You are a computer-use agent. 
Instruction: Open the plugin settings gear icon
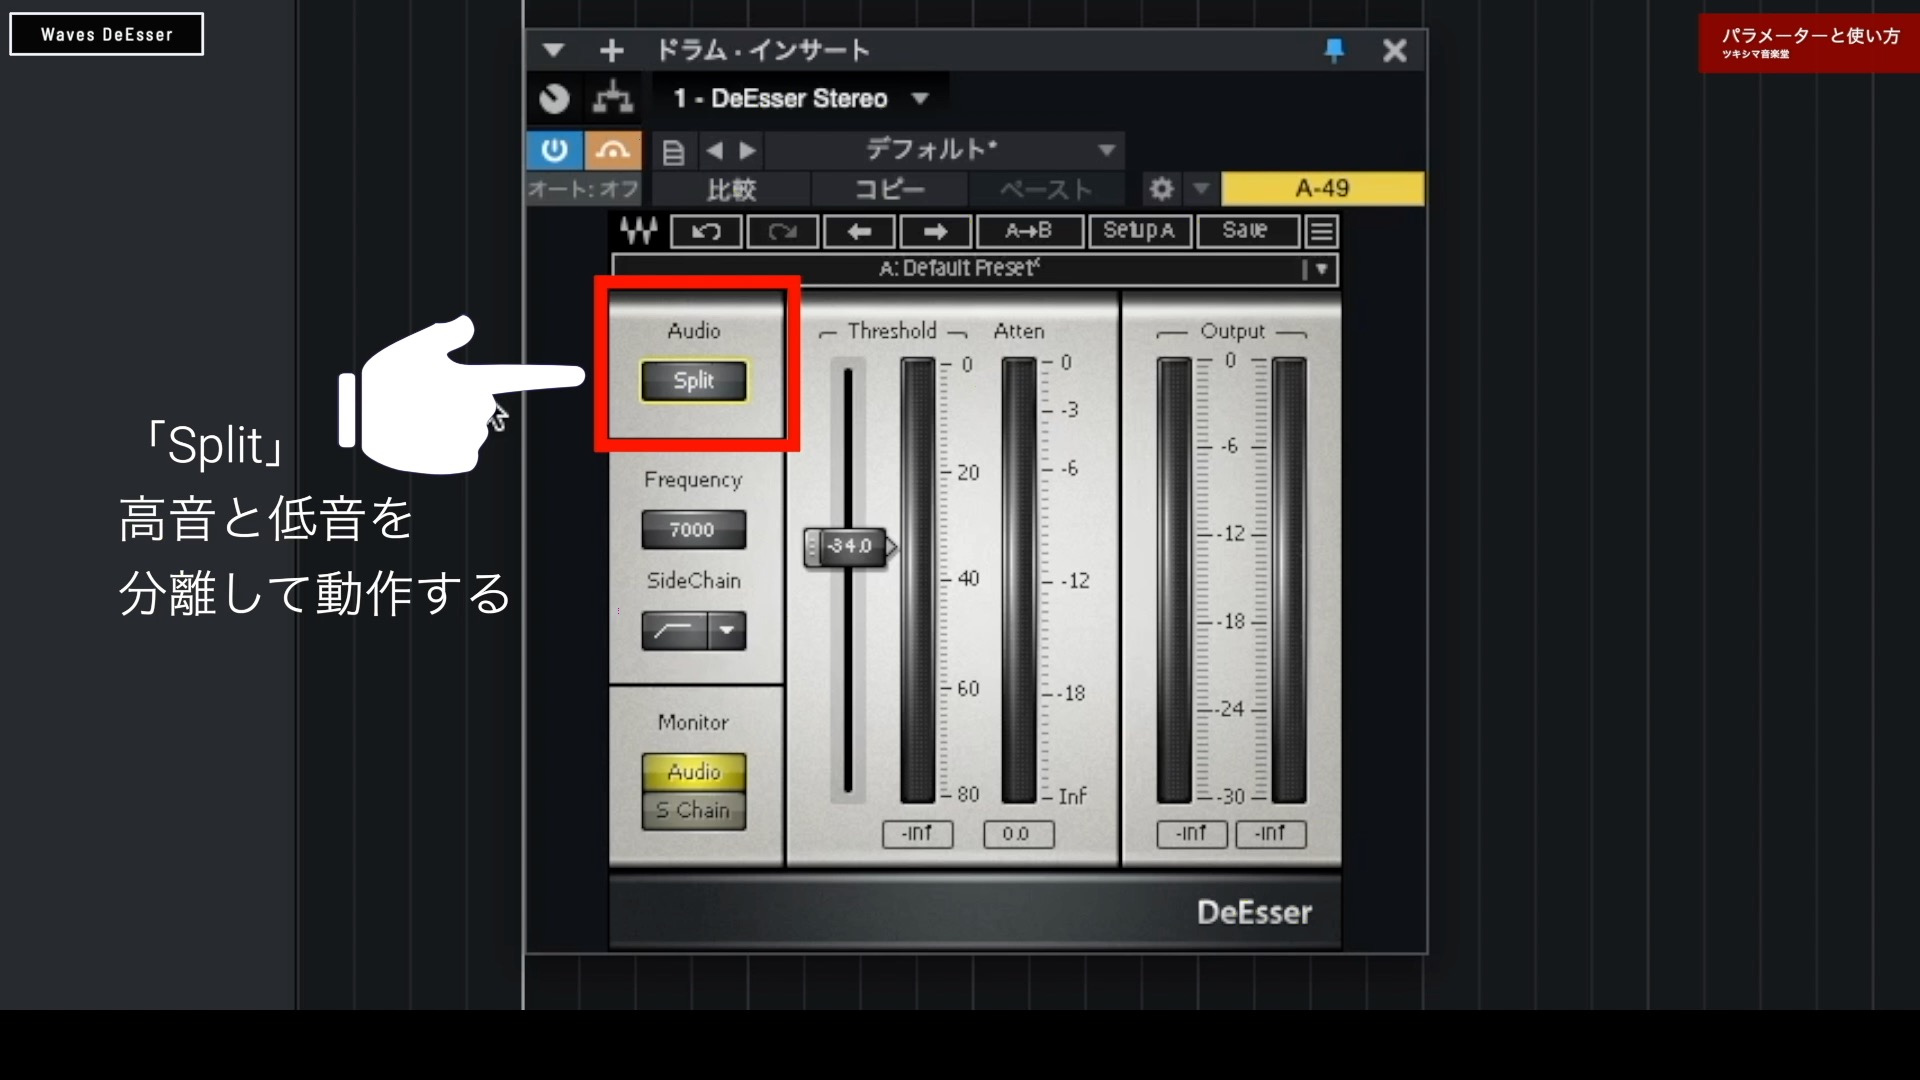point(1161,188)
